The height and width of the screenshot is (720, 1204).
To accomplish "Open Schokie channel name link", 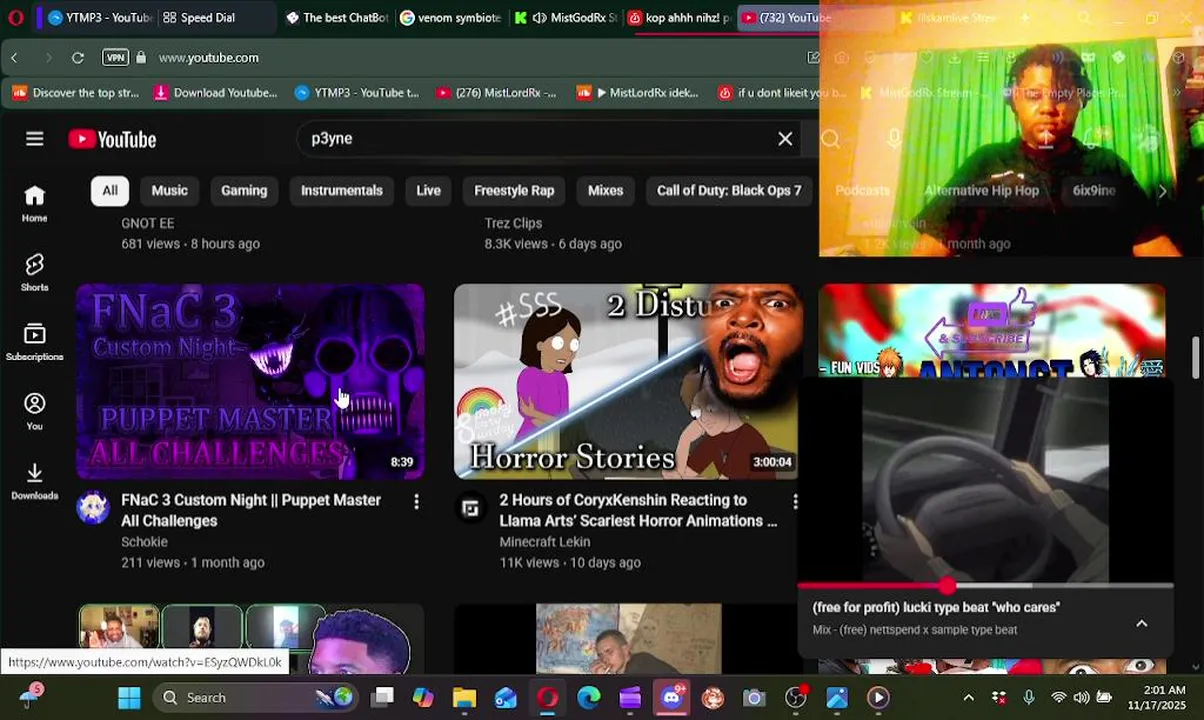I will coord(144,542).
